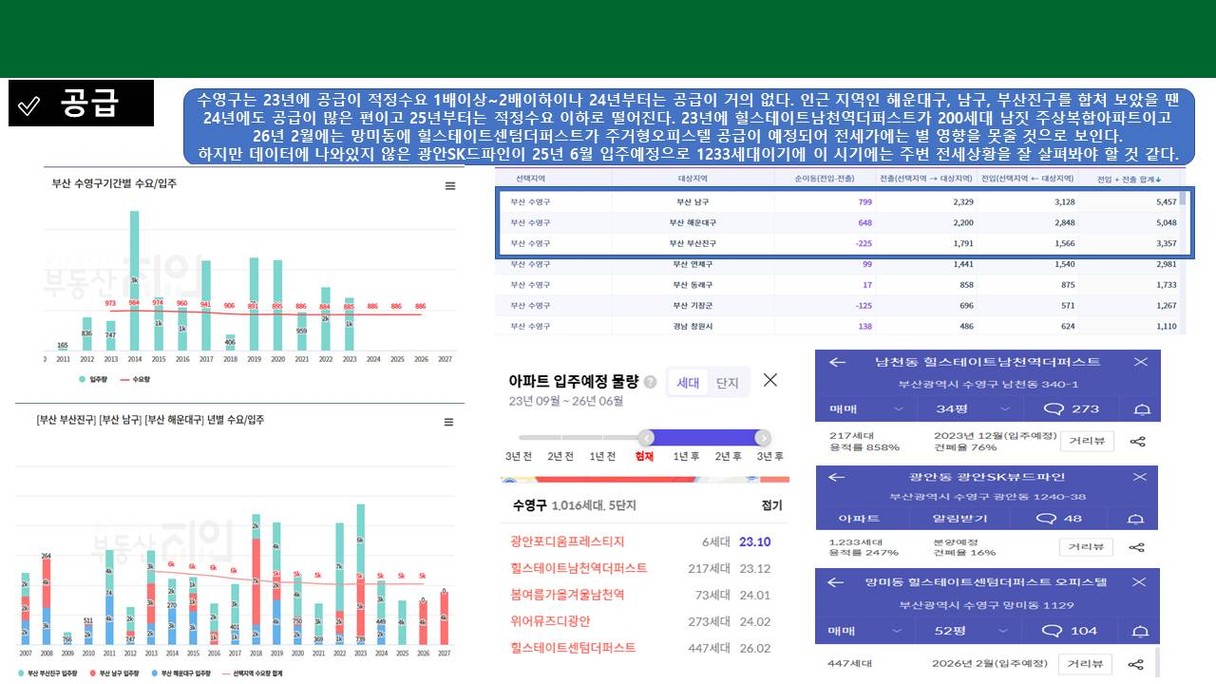Viewport: 1216px width, 684px height.
Task: Click the 공급 heading with the checkmark
Action: (x=81, y=103)
